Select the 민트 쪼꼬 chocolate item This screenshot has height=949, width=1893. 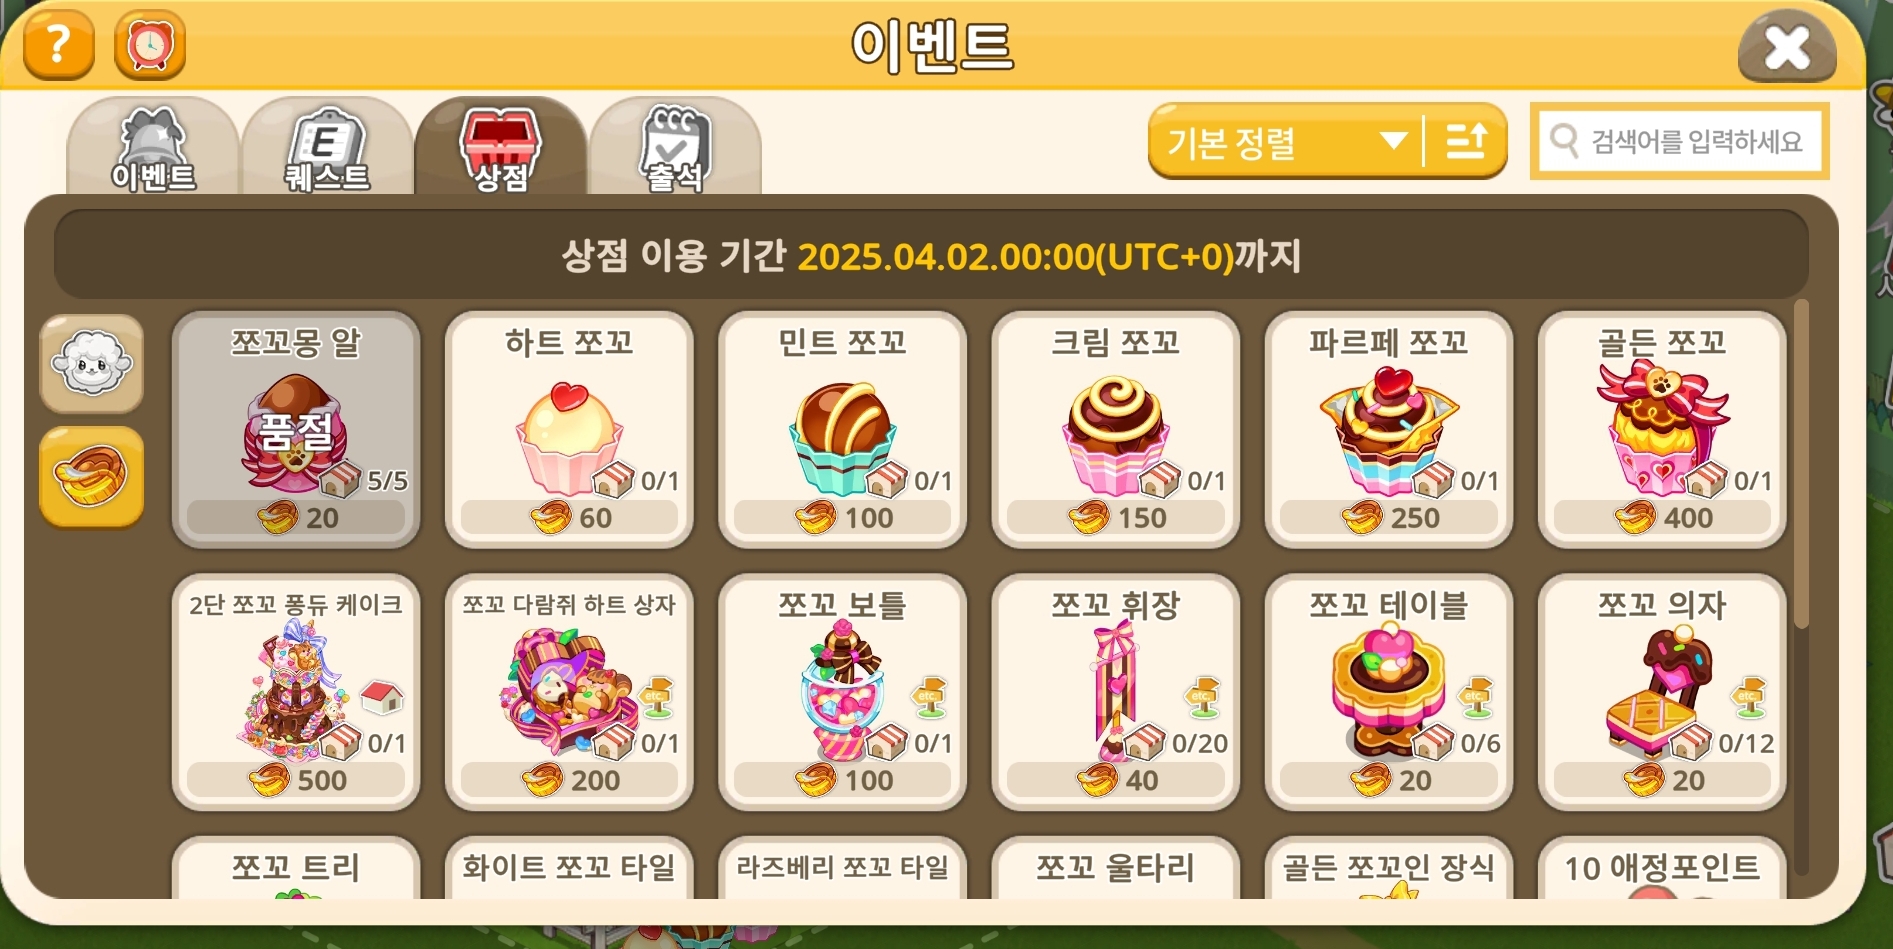click(x=842, y=430)
